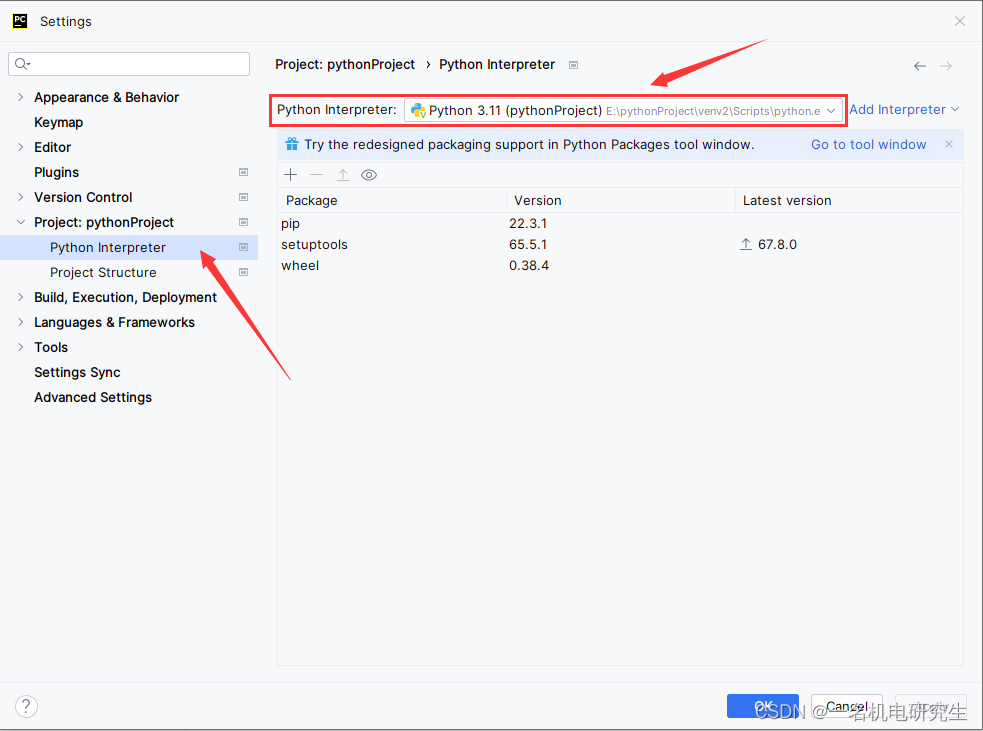
Task: Sort by the Version column header
Action: point(621,201)
